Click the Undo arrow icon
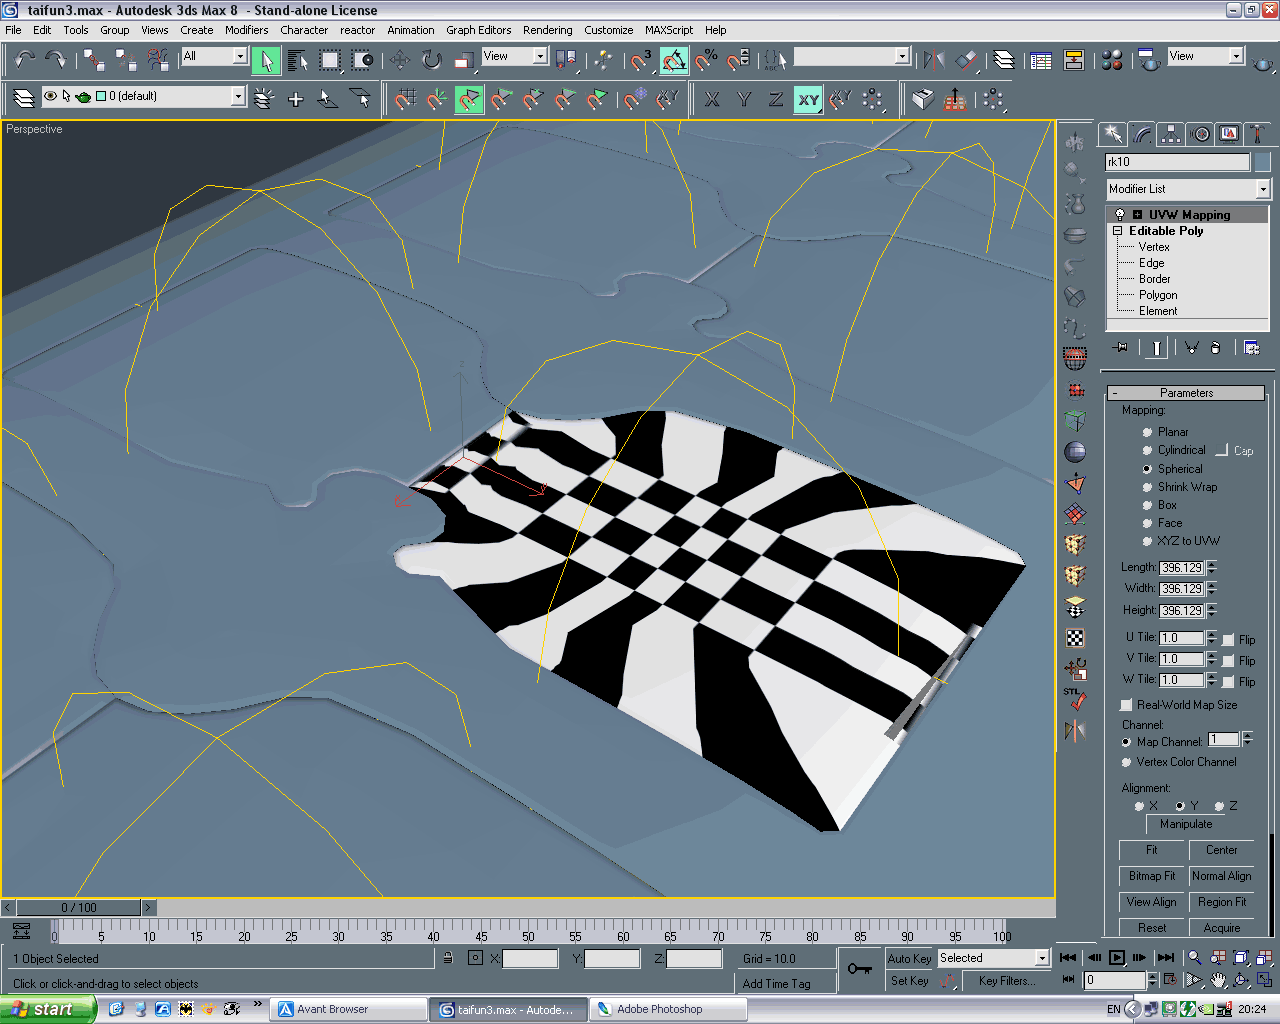The width and height of the screenshot is (1280, 1024). (x=24, y=60)
